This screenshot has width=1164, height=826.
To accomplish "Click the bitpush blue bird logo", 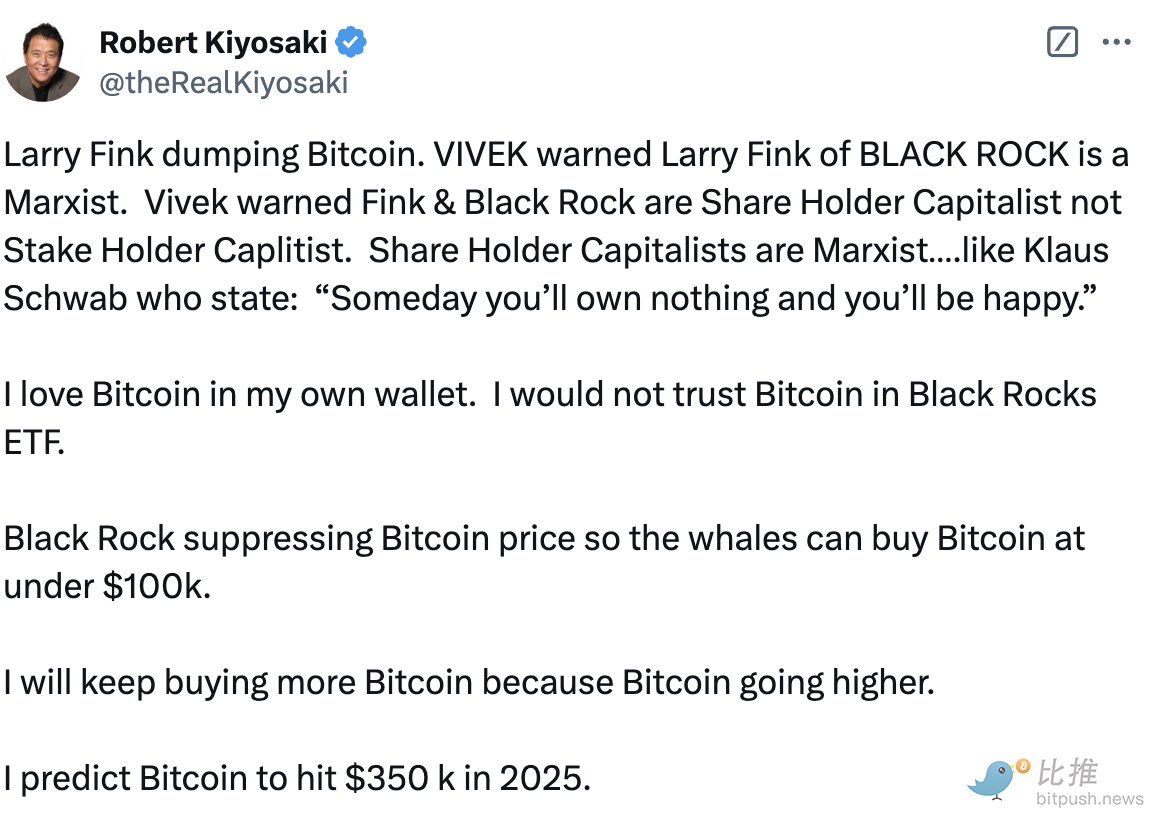I will pyautogui.click(x=991, y=779).
